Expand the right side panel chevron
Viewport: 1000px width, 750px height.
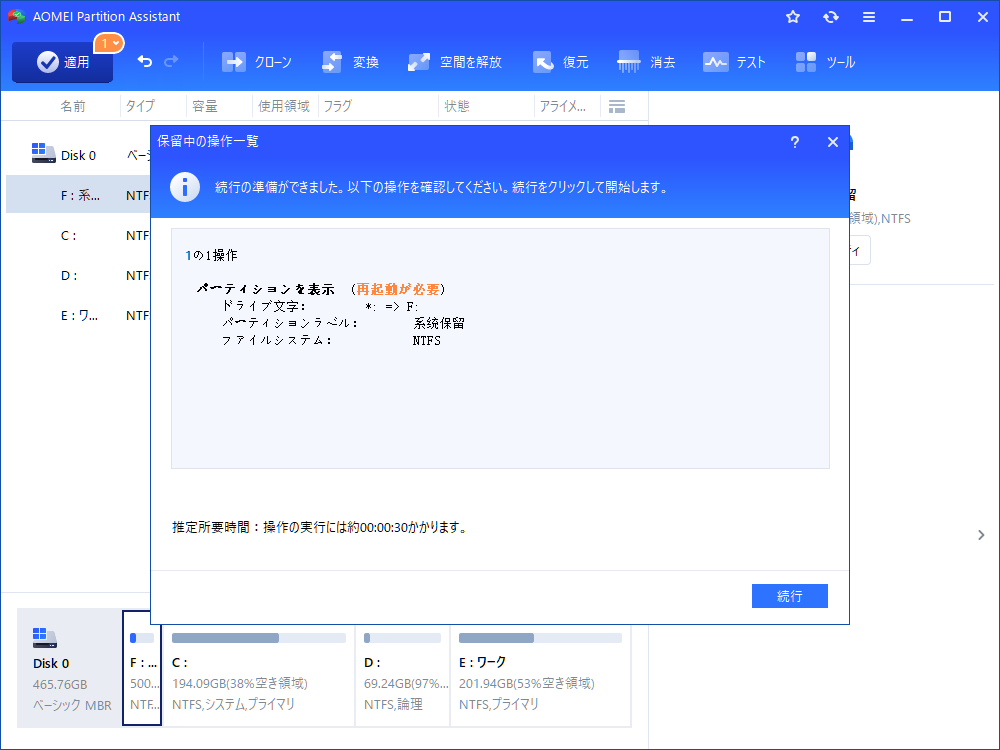point(981,535)
